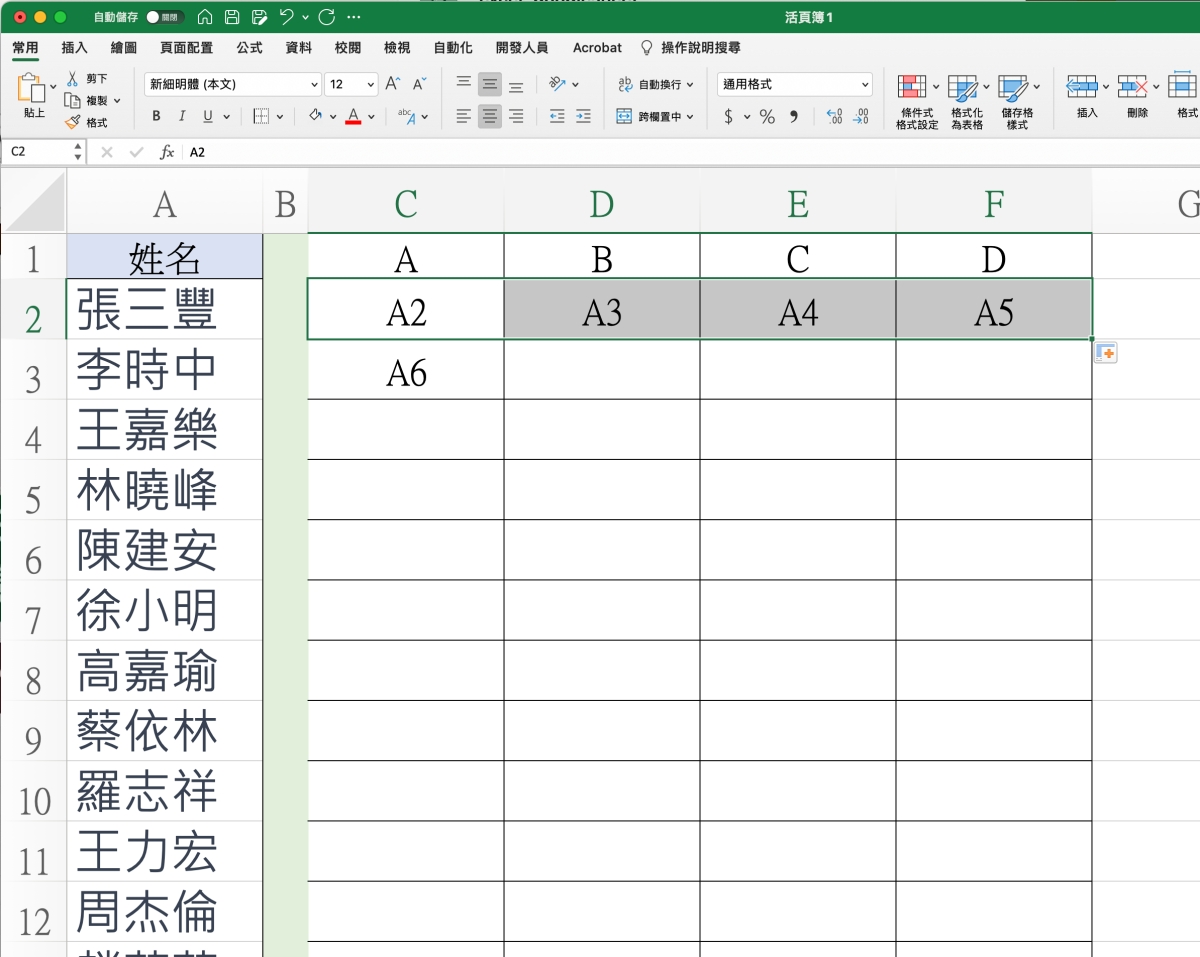Click the Home icon in title bar
Screen dimensions: 1200x957
pyautogui.click(x=205, y=17)
